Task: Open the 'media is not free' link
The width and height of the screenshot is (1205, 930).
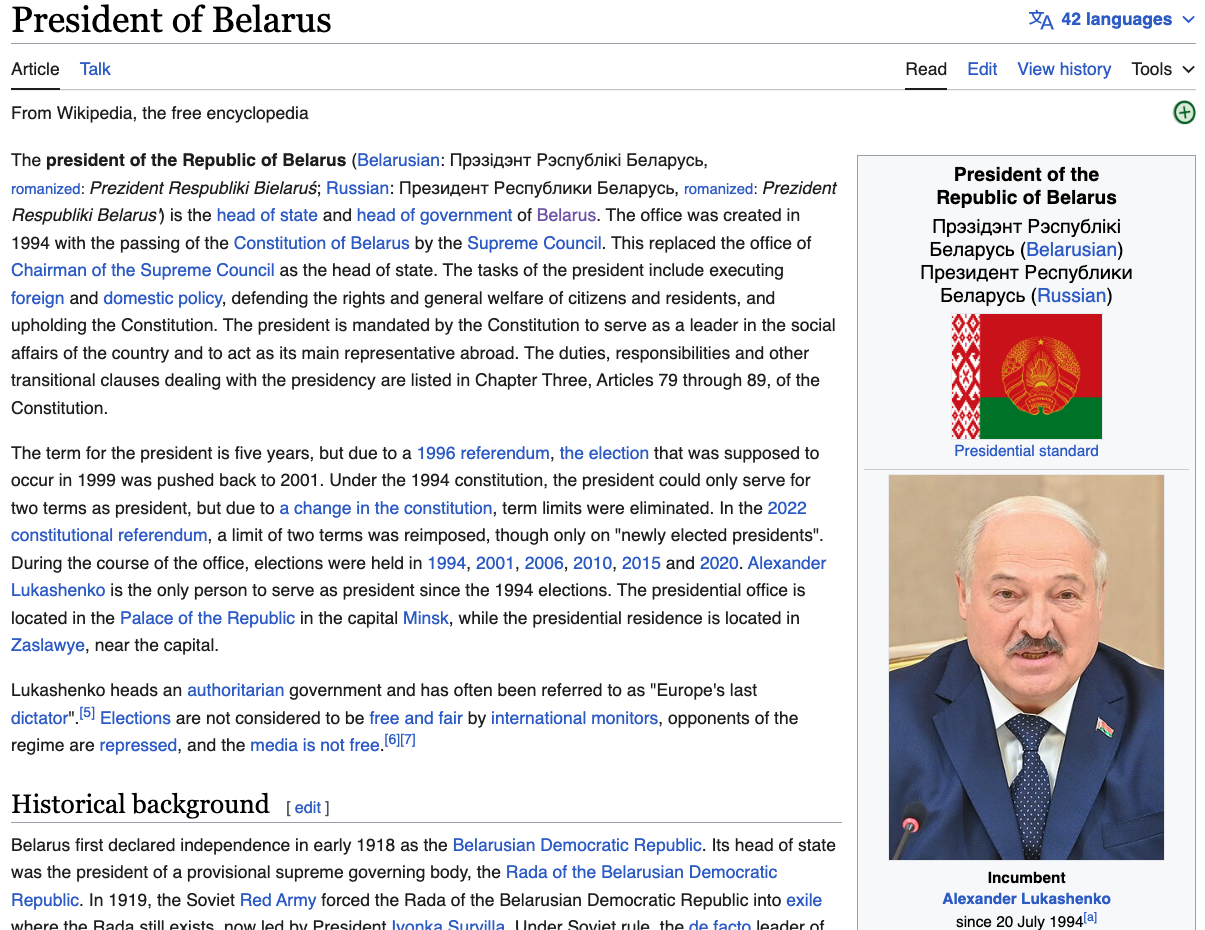Action: coord(315,745)
